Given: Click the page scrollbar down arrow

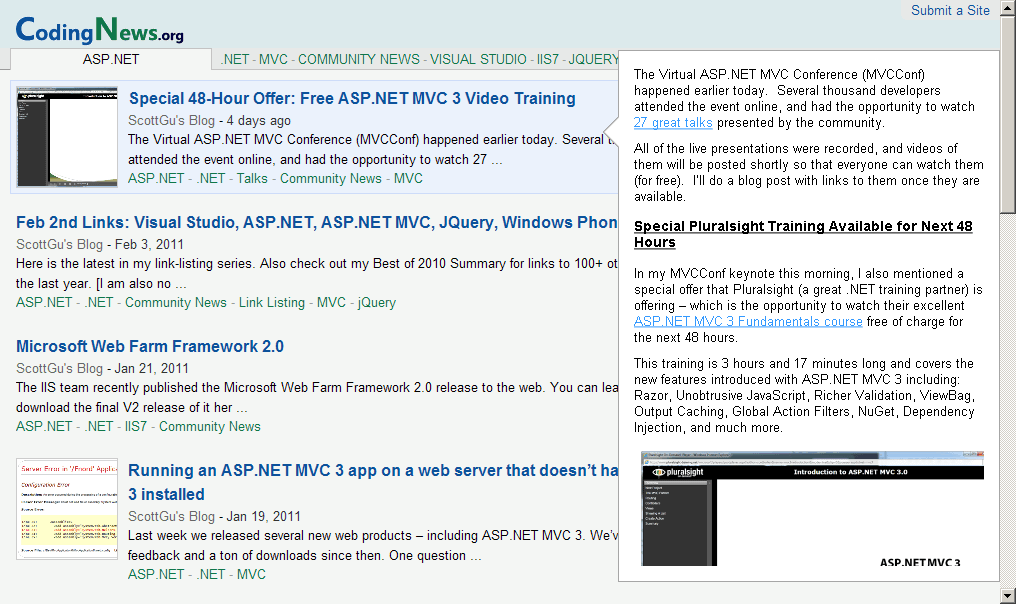Looking at the screenshot, I should point(1008,596).
